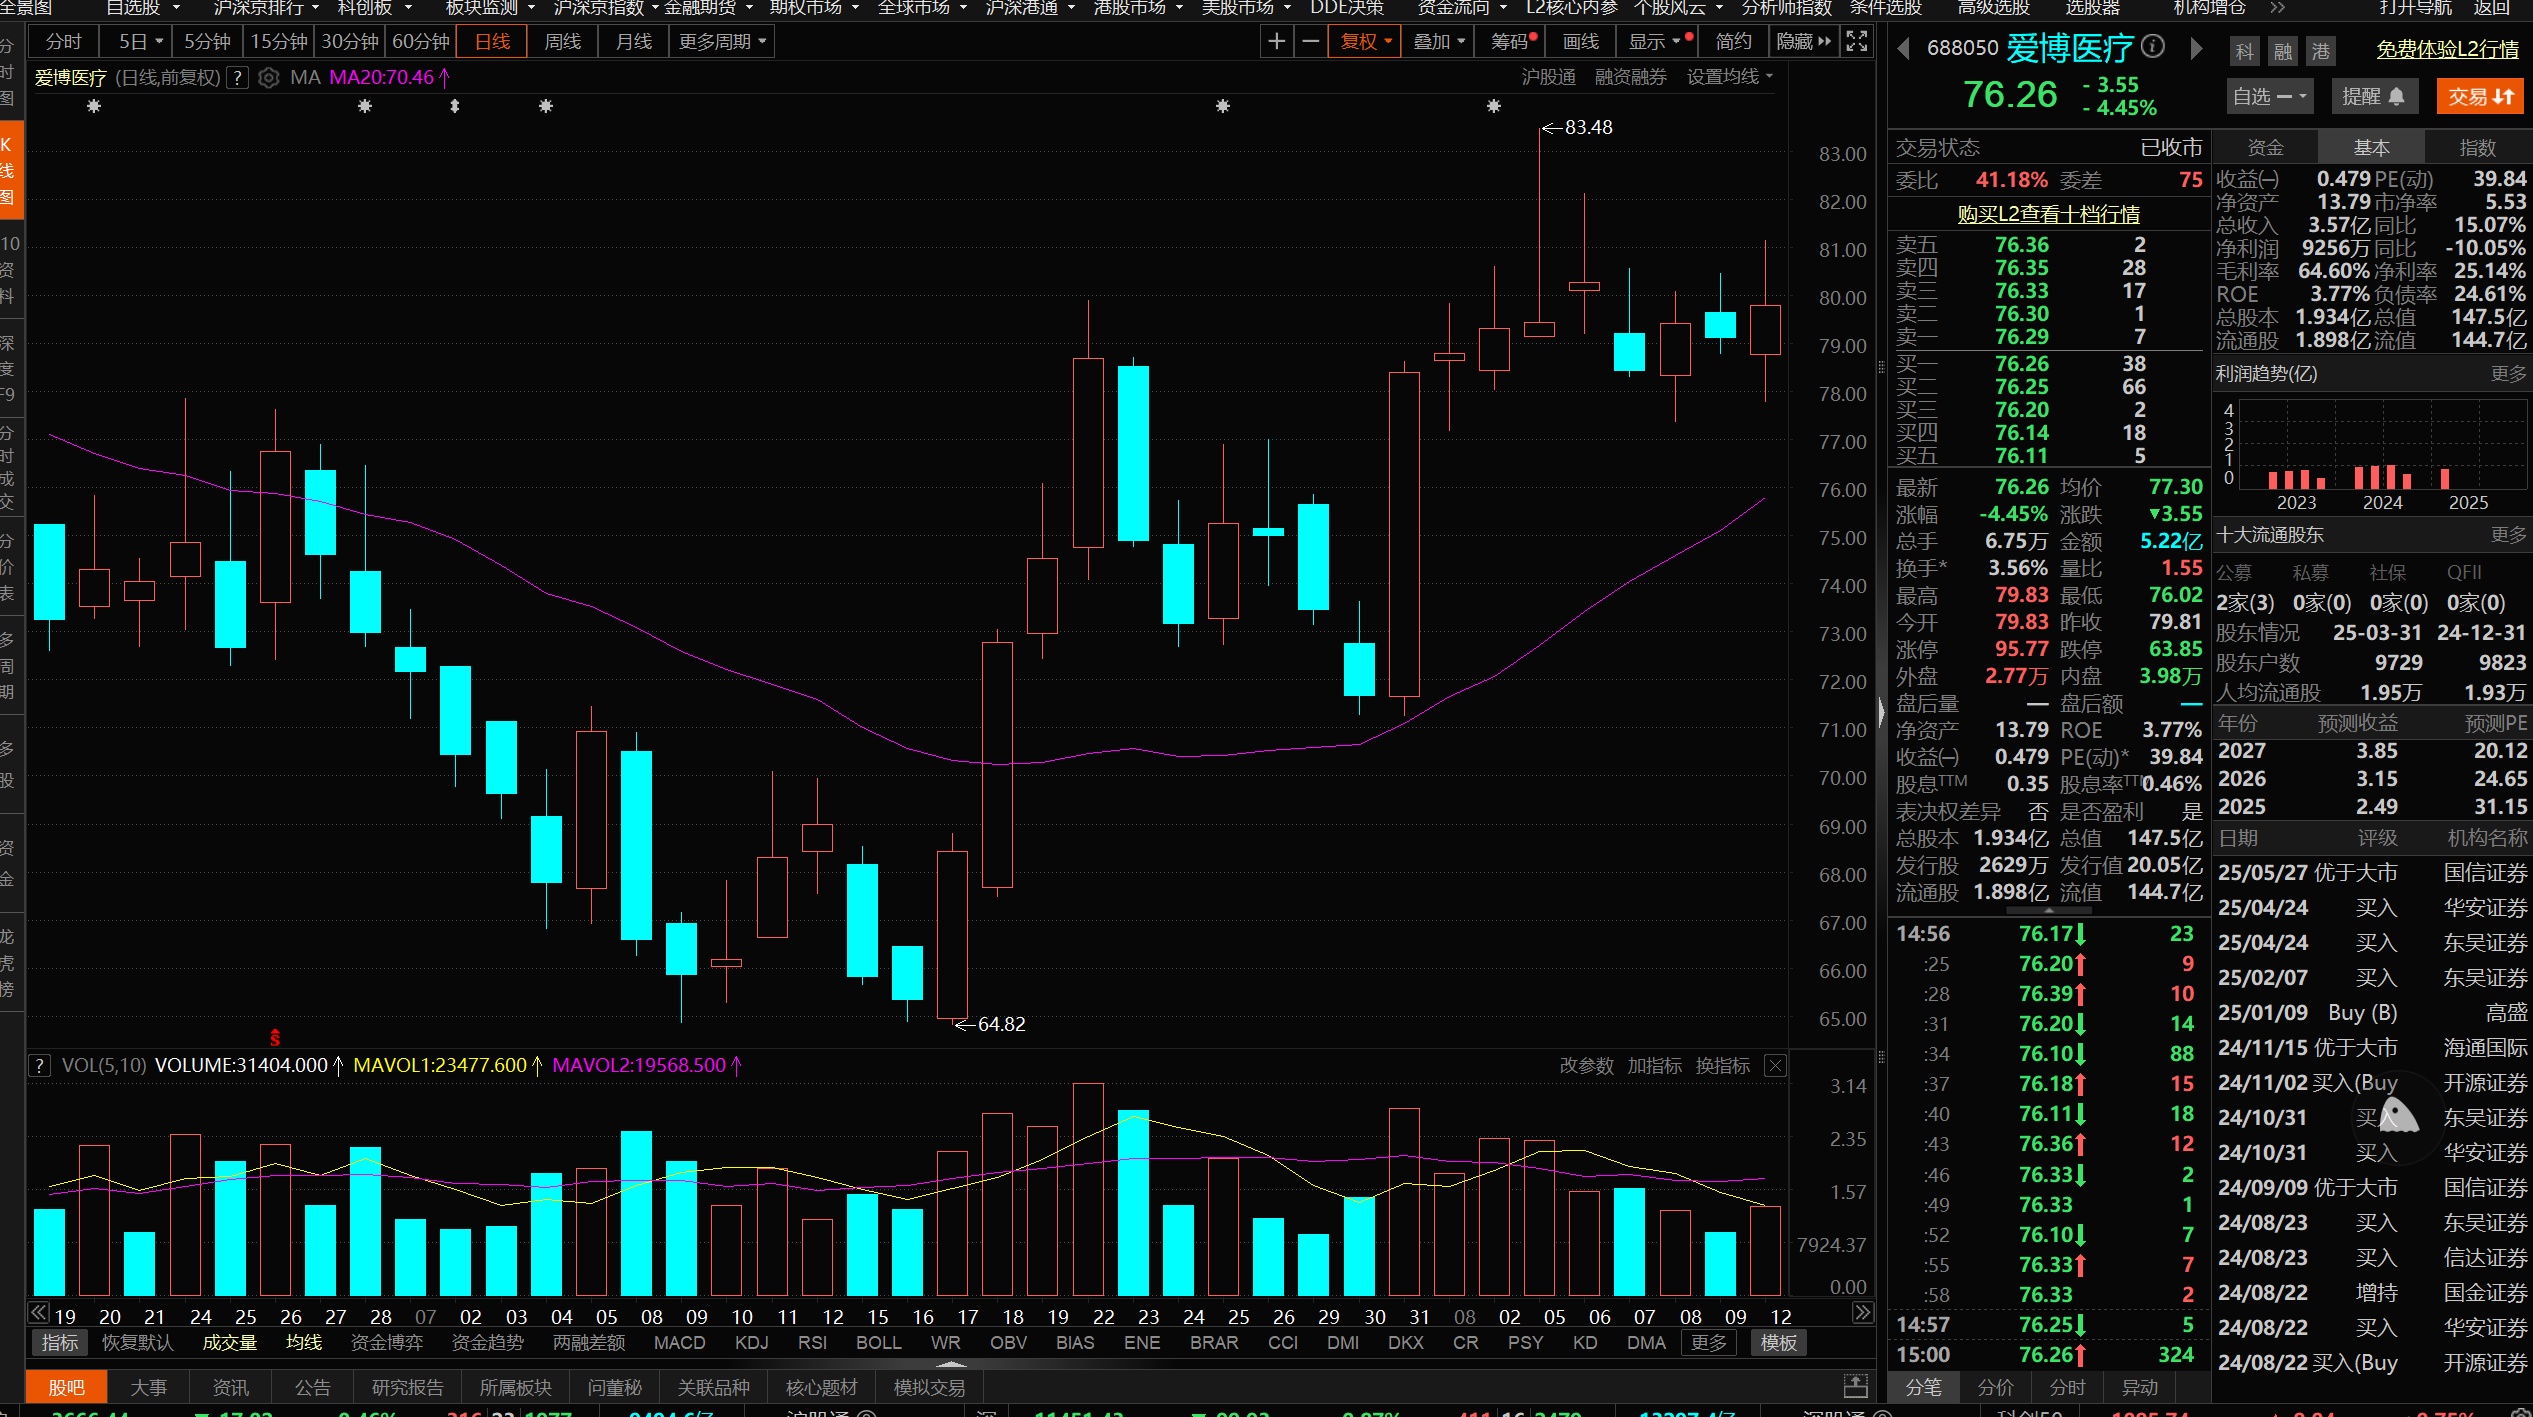Go to previous stock arrow

tap(1904, 48)
